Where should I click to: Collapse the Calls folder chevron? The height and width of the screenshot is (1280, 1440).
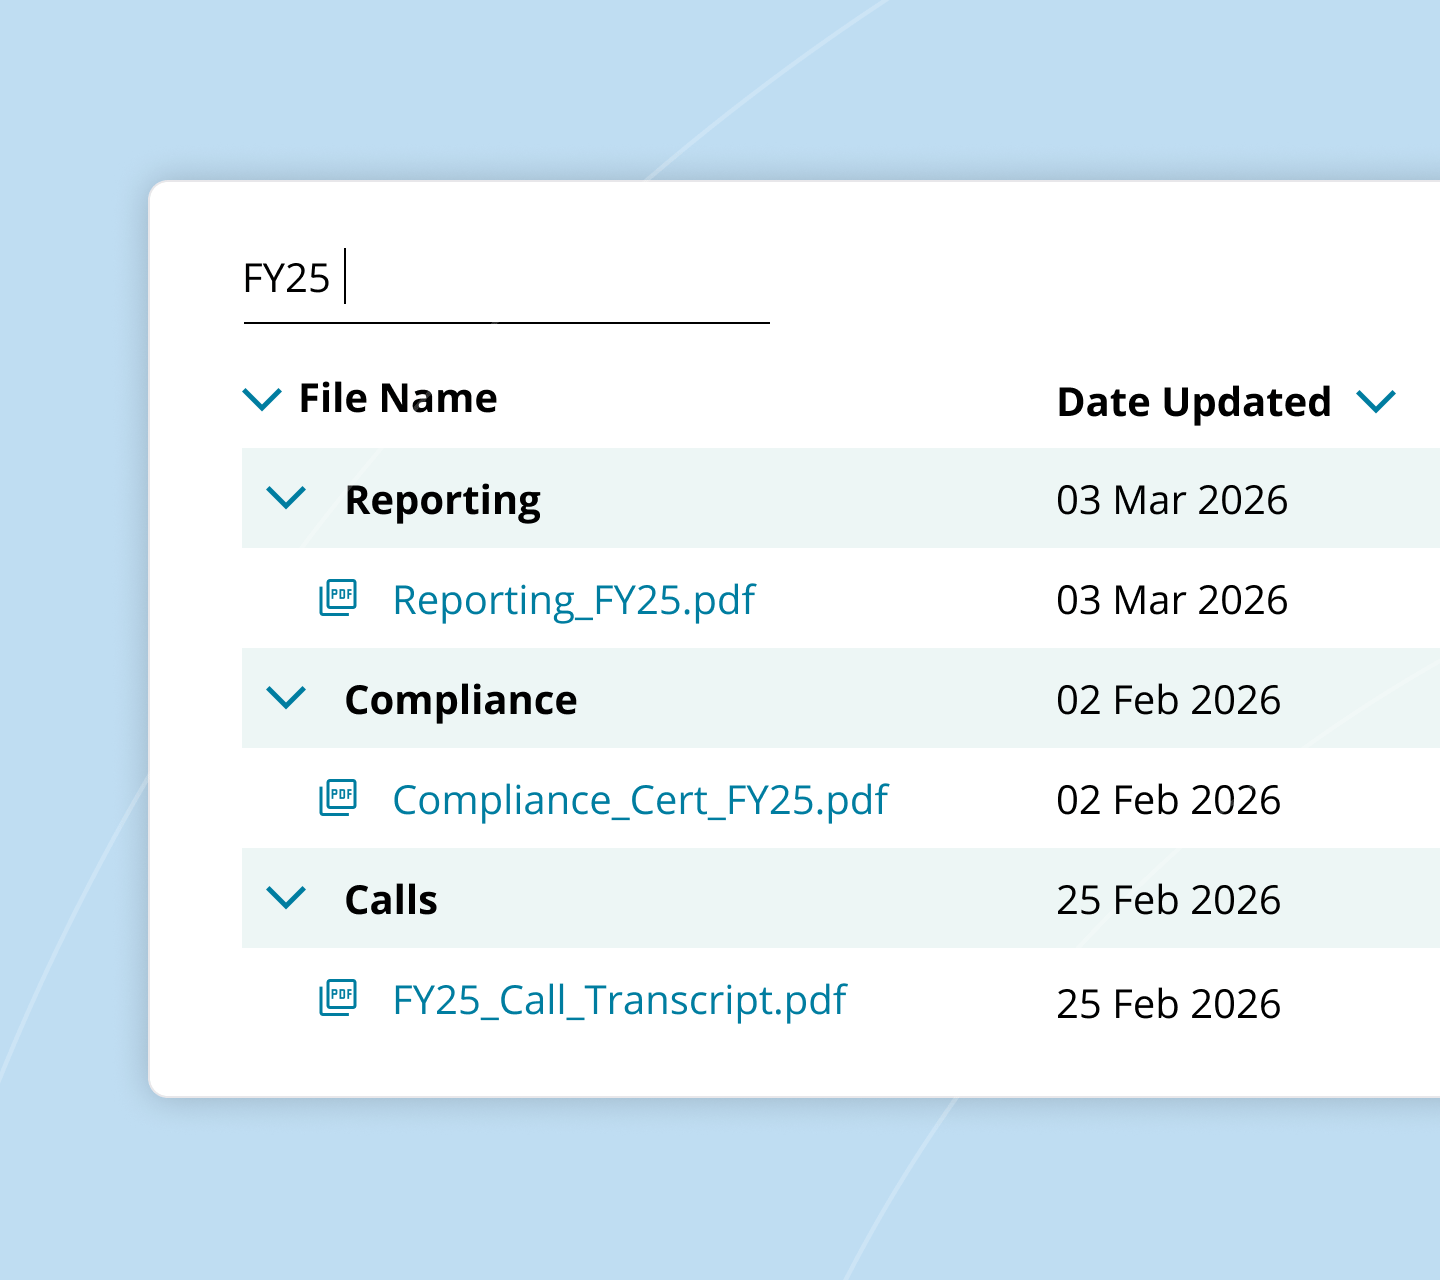pos(286,897)
